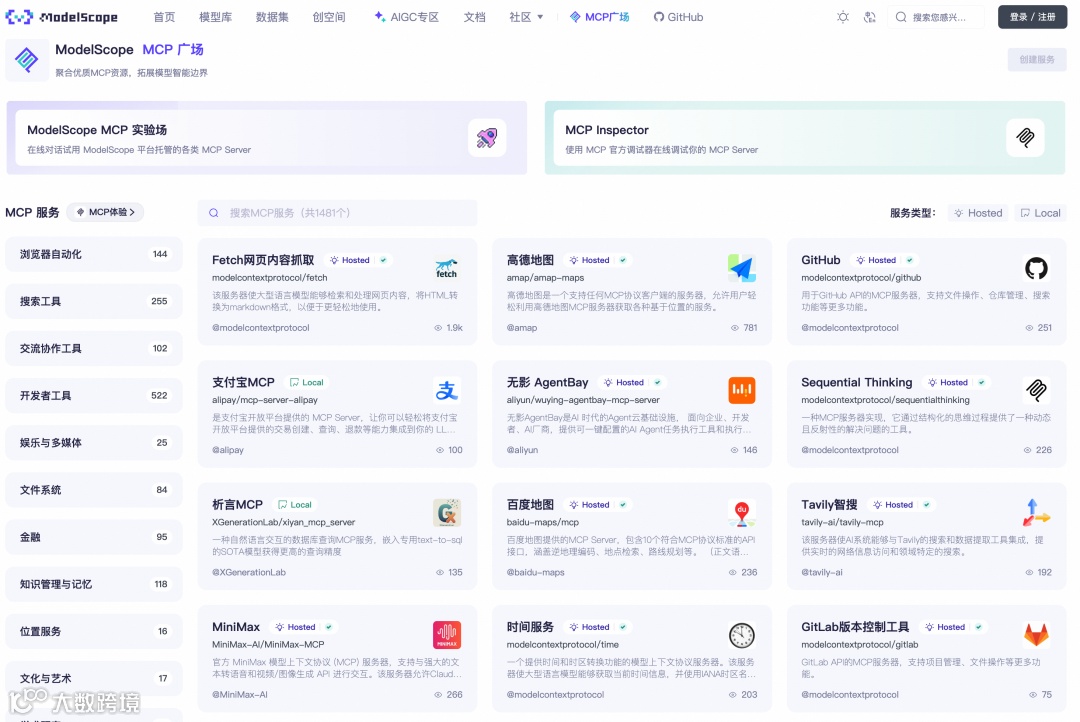This screenshot has height=722, width=1080.
Task: Click path modelcontextprotocol/time
Action: (x=563, y=645)
